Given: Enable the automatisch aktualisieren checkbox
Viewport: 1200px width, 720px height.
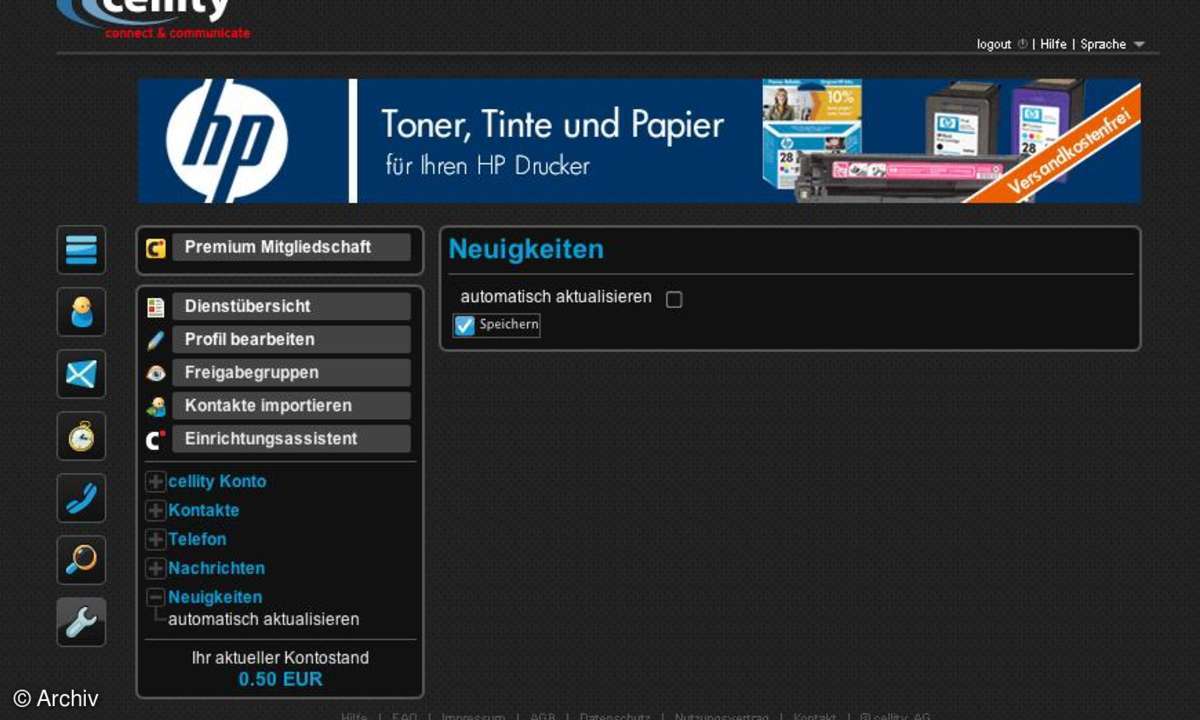Looking at the screenshot, I should [x=674, y=299].
